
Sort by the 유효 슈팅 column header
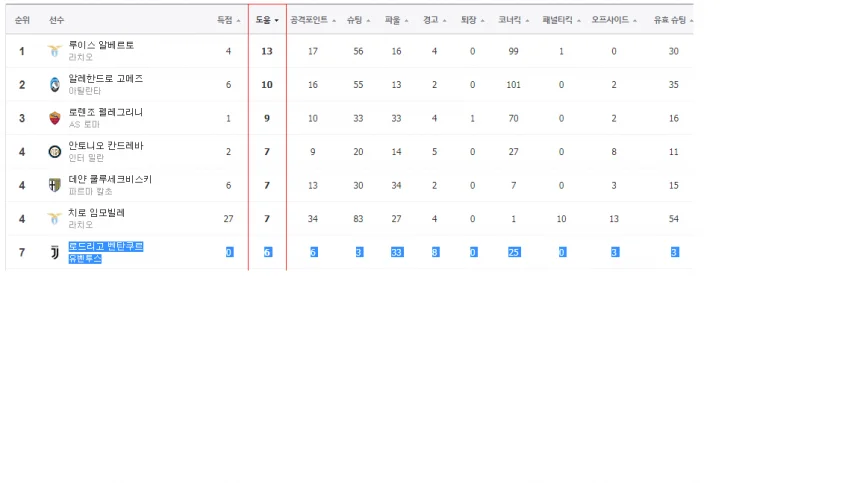click(x=673, y=20)
